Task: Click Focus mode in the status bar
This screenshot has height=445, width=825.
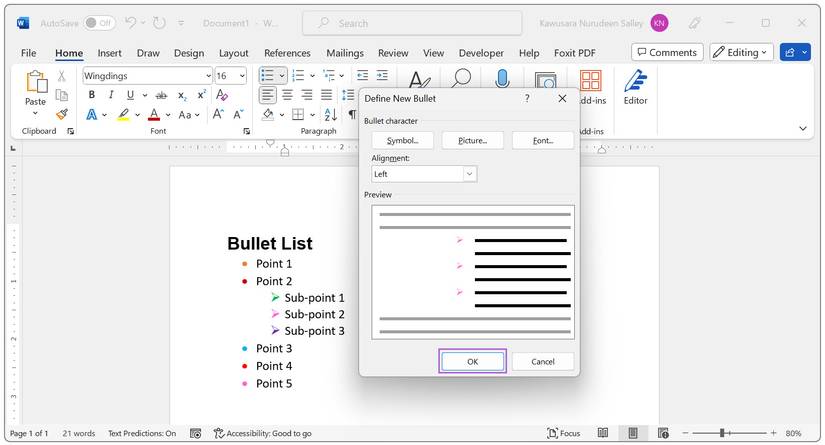Action: pos(564,433)
